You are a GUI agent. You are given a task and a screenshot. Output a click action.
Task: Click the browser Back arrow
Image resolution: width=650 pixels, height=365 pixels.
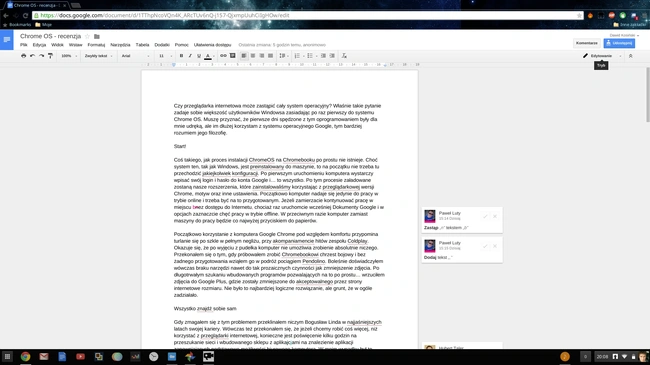tap(6, 15)
